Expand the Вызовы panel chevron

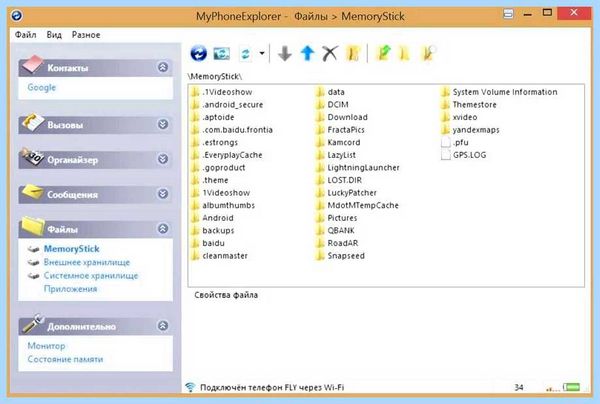[x=163, y=124]
